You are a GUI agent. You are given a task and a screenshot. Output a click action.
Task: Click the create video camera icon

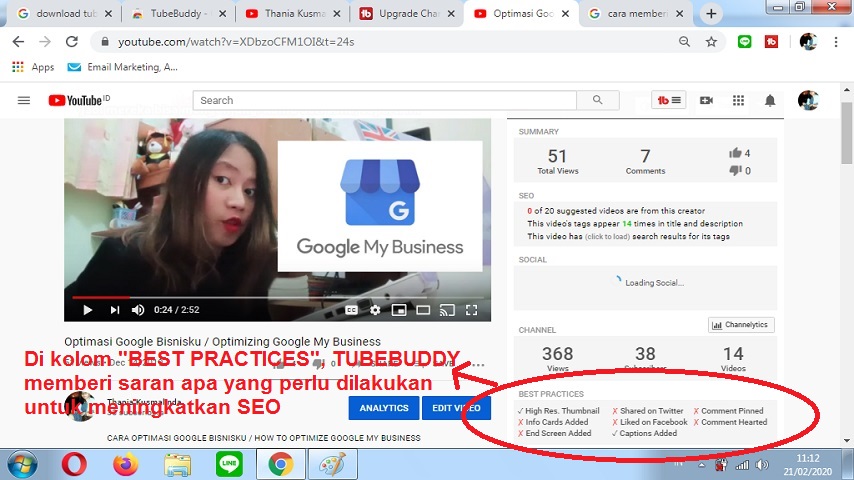[706, 100]
